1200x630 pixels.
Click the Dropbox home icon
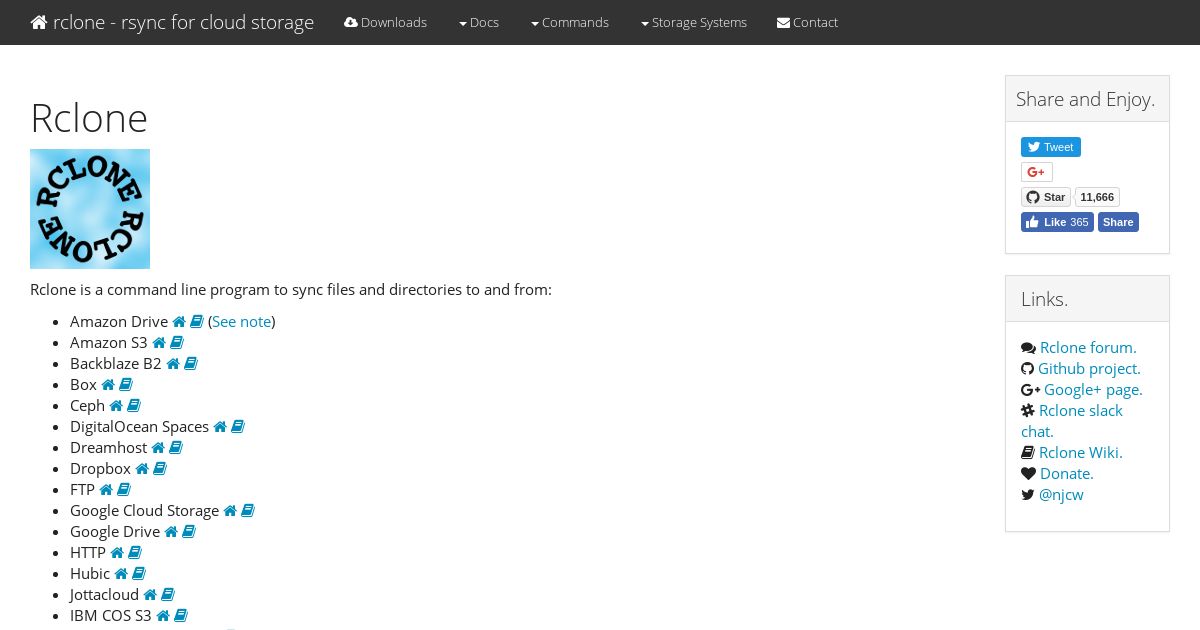coord(142,469)
